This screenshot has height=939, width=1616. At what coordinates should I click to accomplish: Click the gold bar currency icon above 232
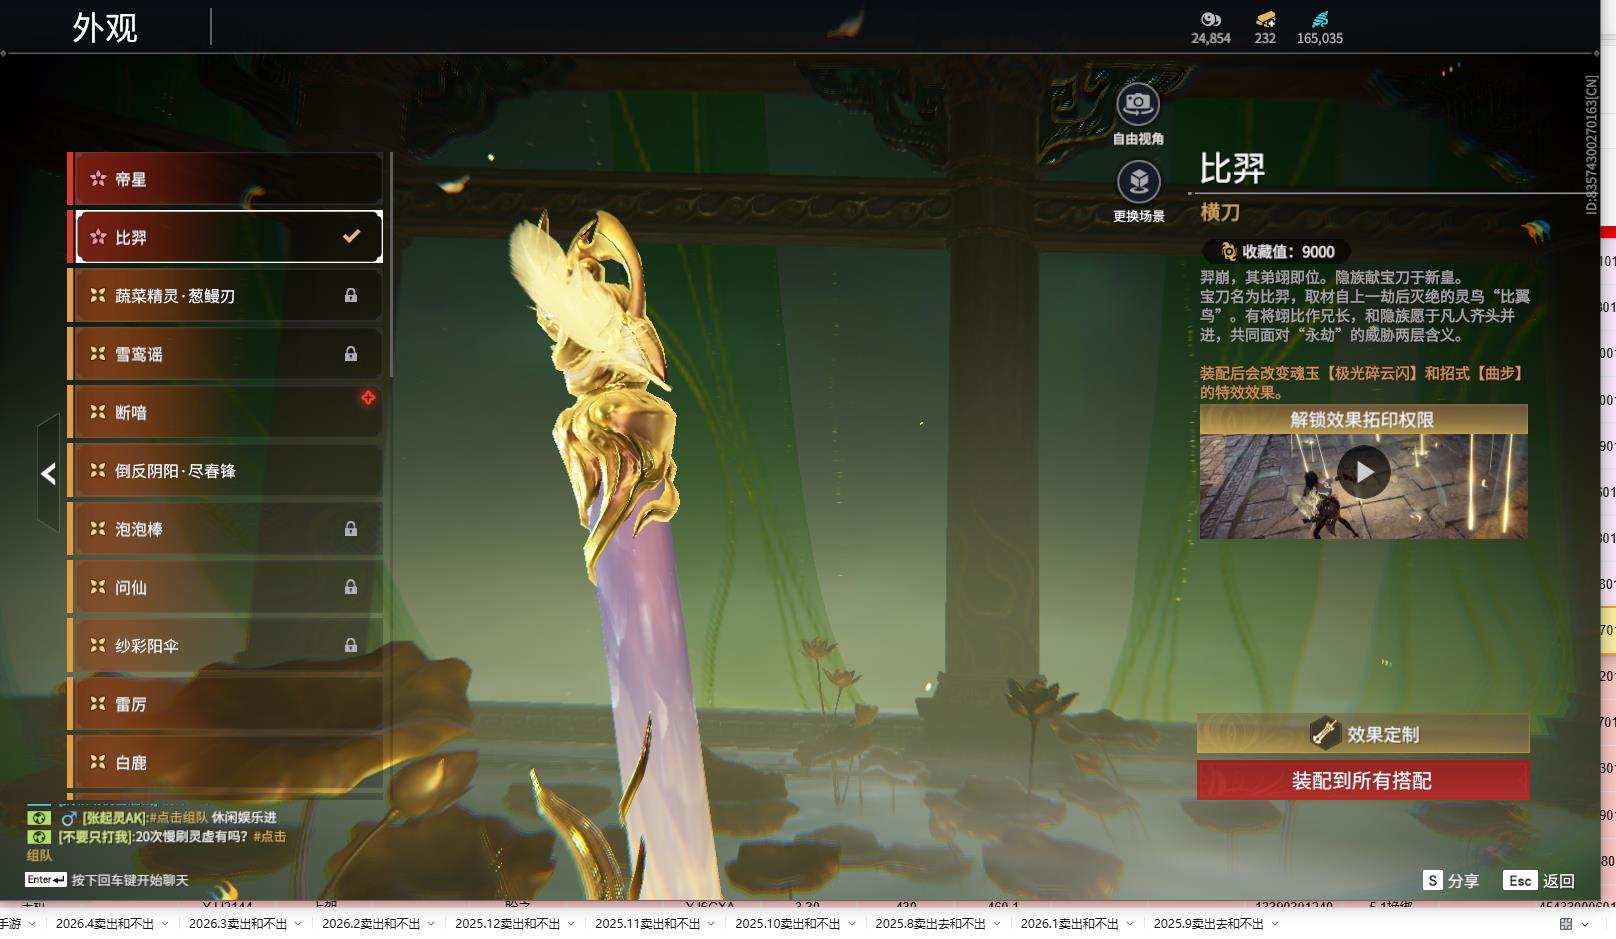coord(1265,19)
